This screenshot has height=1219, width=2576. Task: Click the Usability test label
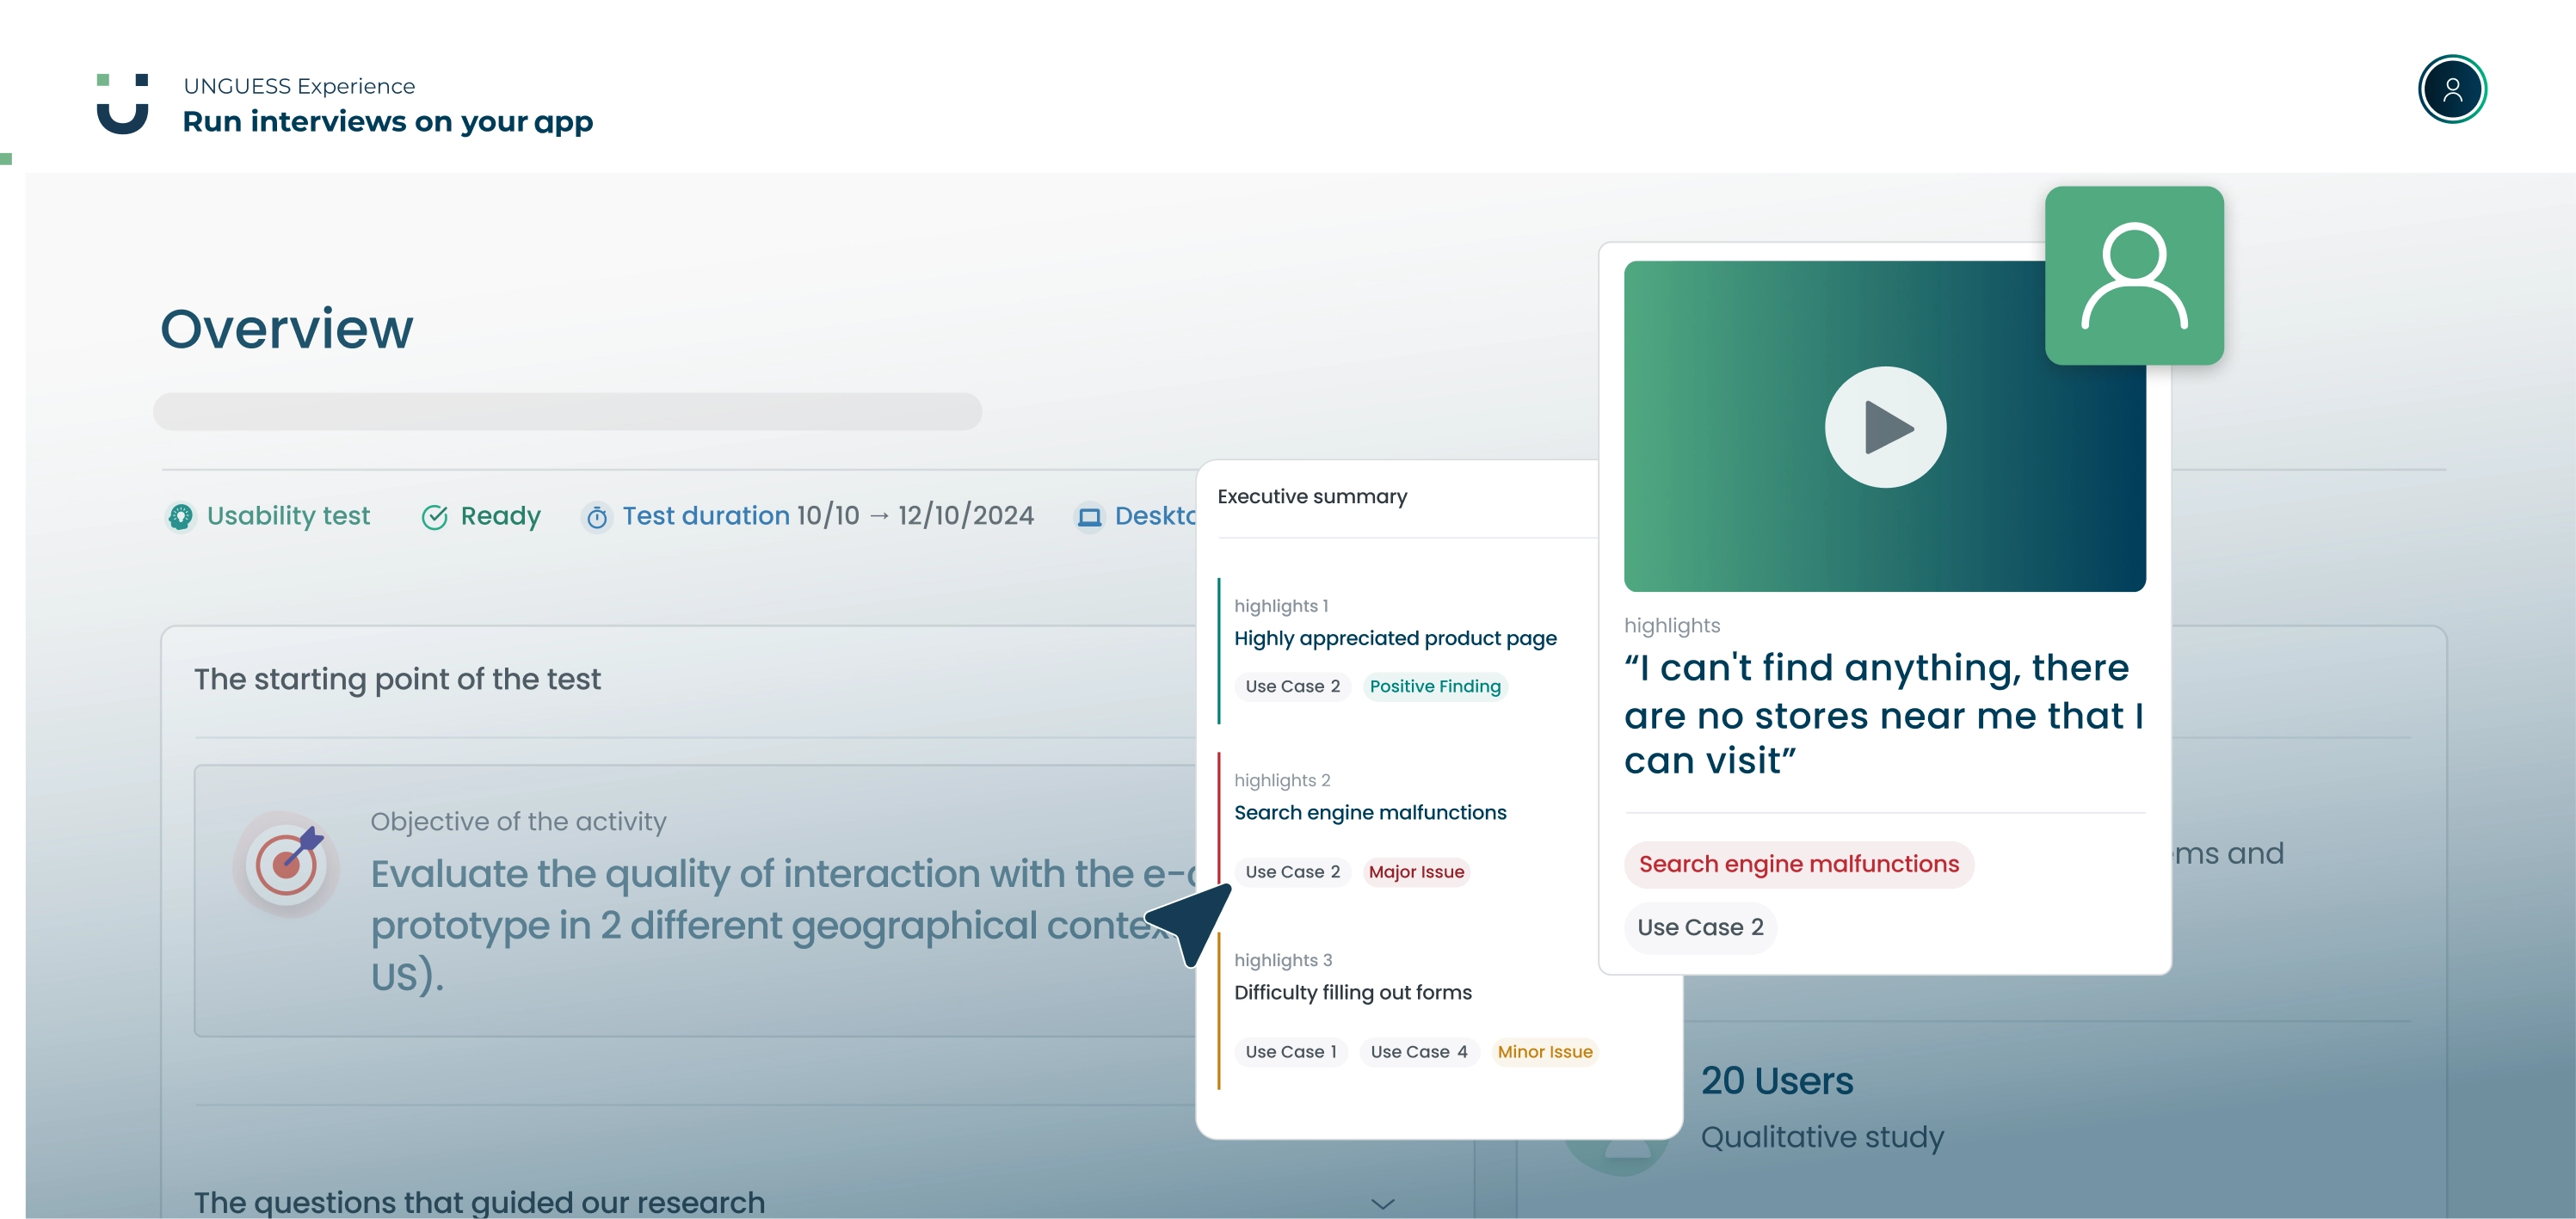(x=288, y=516)
